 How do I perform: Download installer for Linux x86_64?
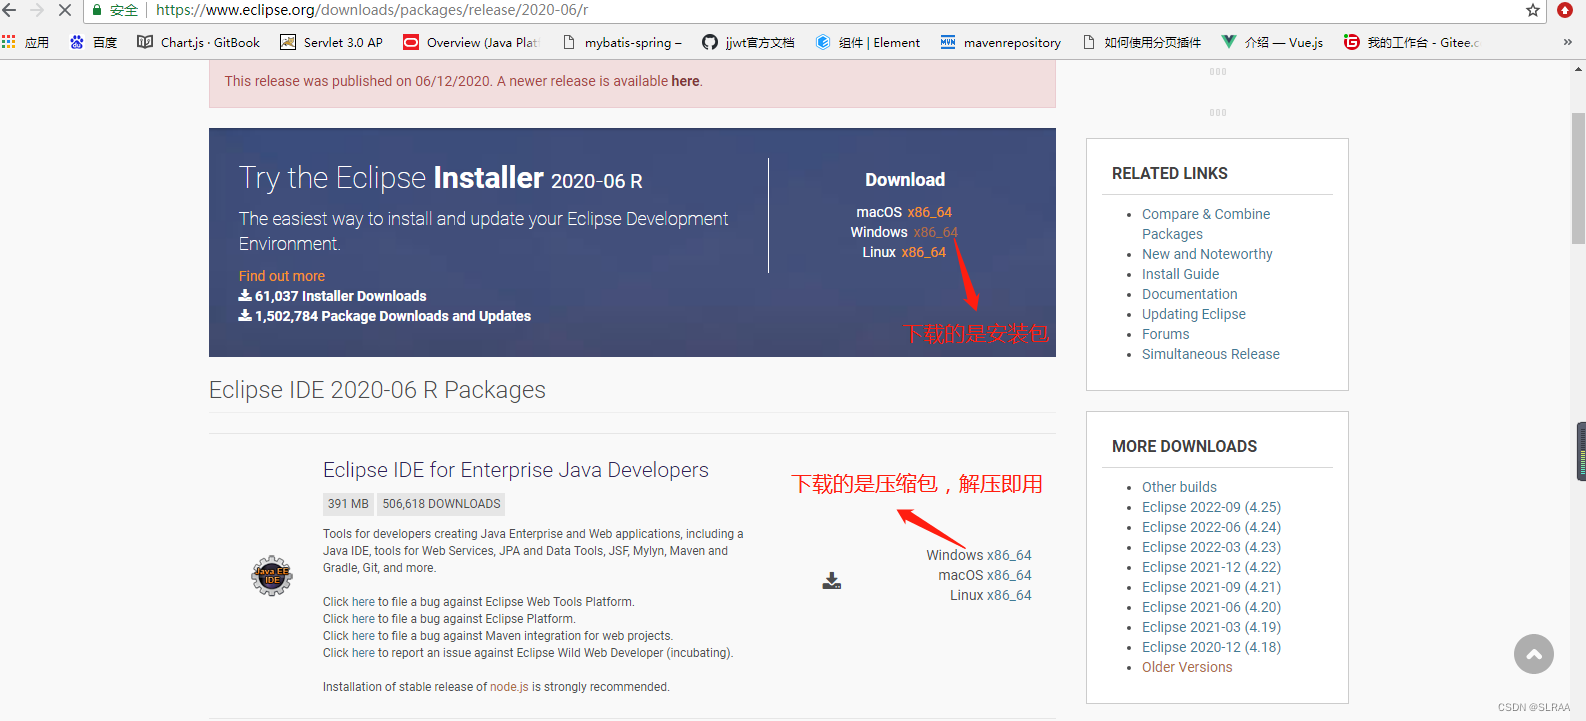point(923,252)
